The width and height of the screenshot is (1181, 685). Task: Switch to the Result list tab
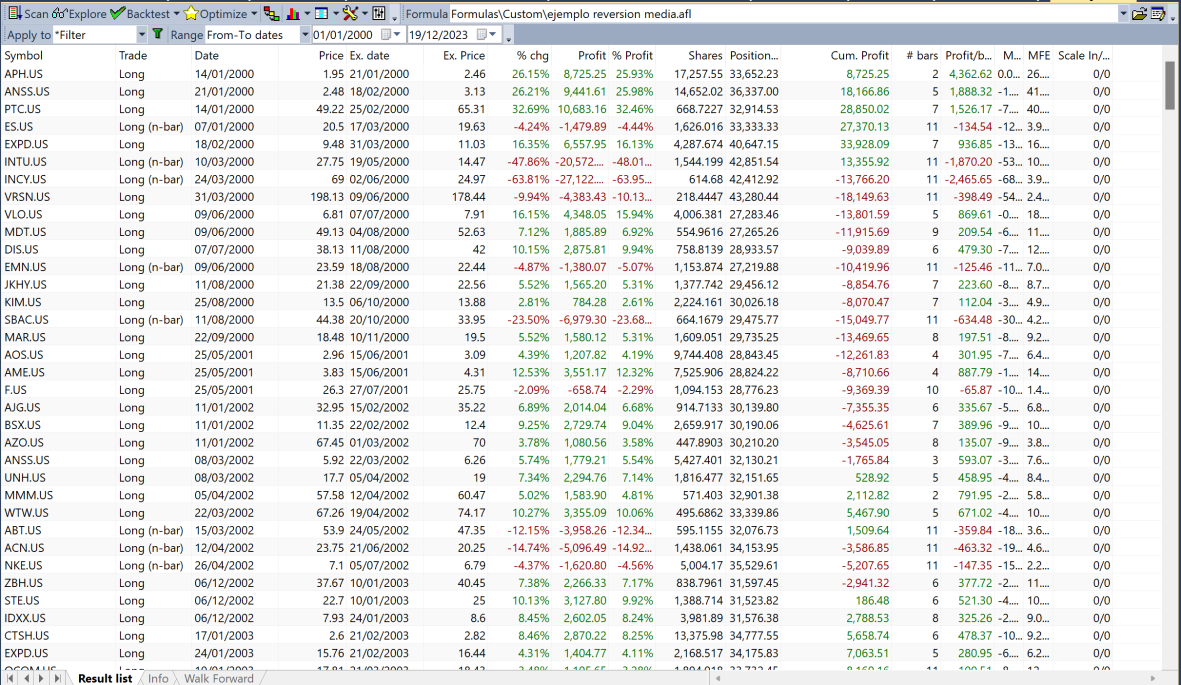point(105,678)
